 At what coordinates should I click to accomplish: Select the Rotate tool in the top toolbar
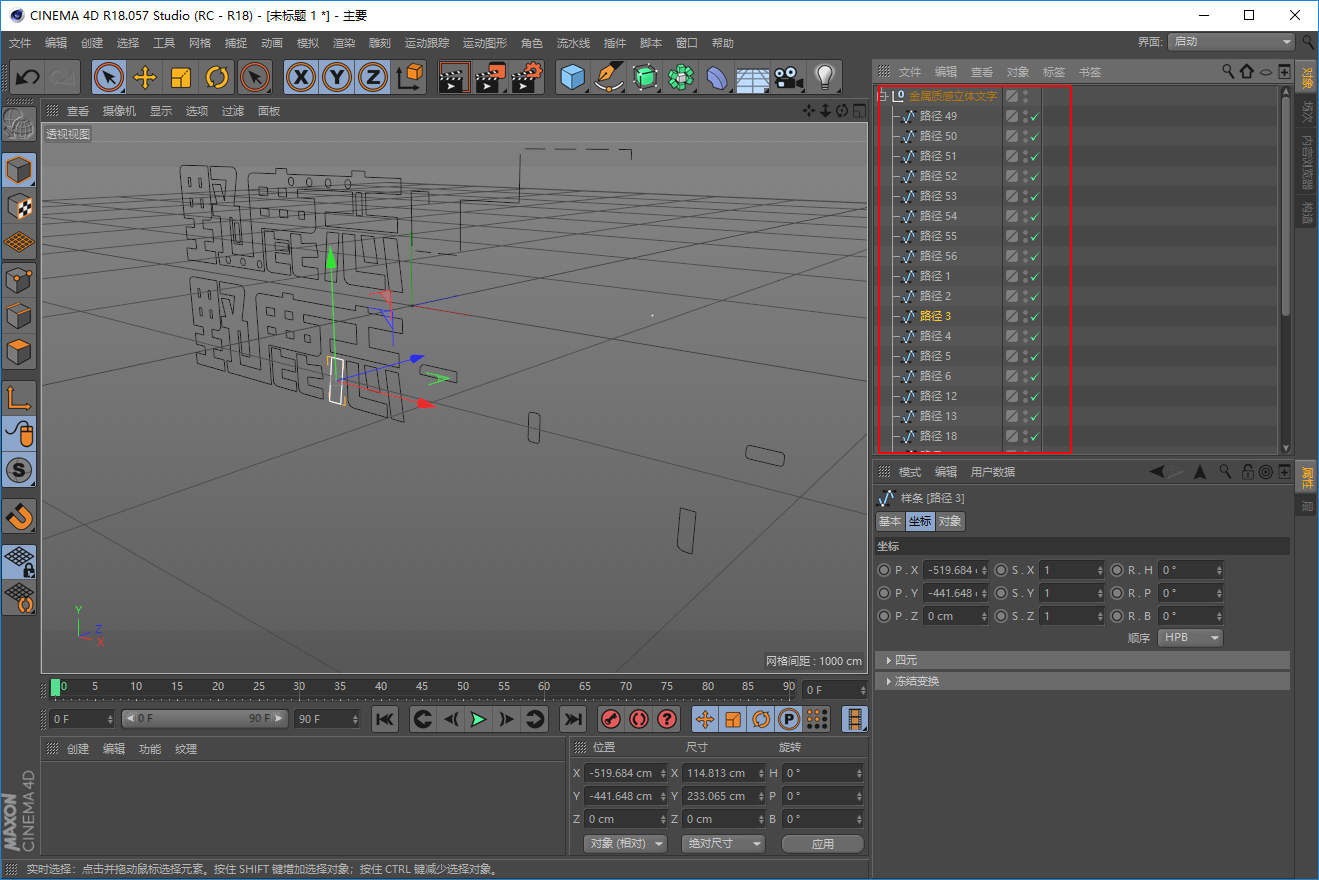pos(217,77)
